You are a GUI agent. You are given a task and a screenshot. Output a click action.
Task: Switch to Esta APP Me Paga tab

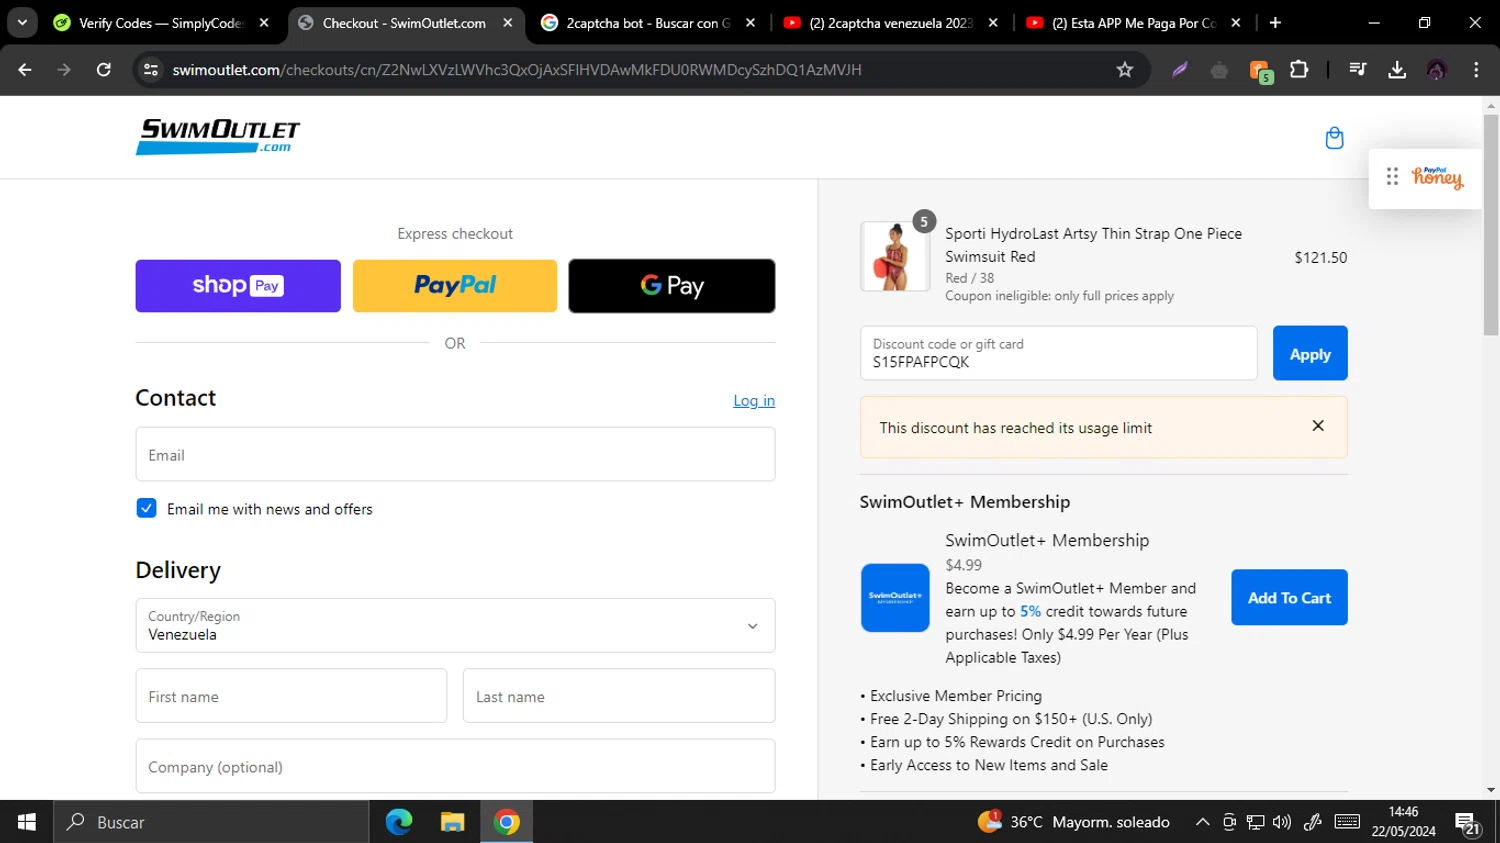coord(1134,22)
